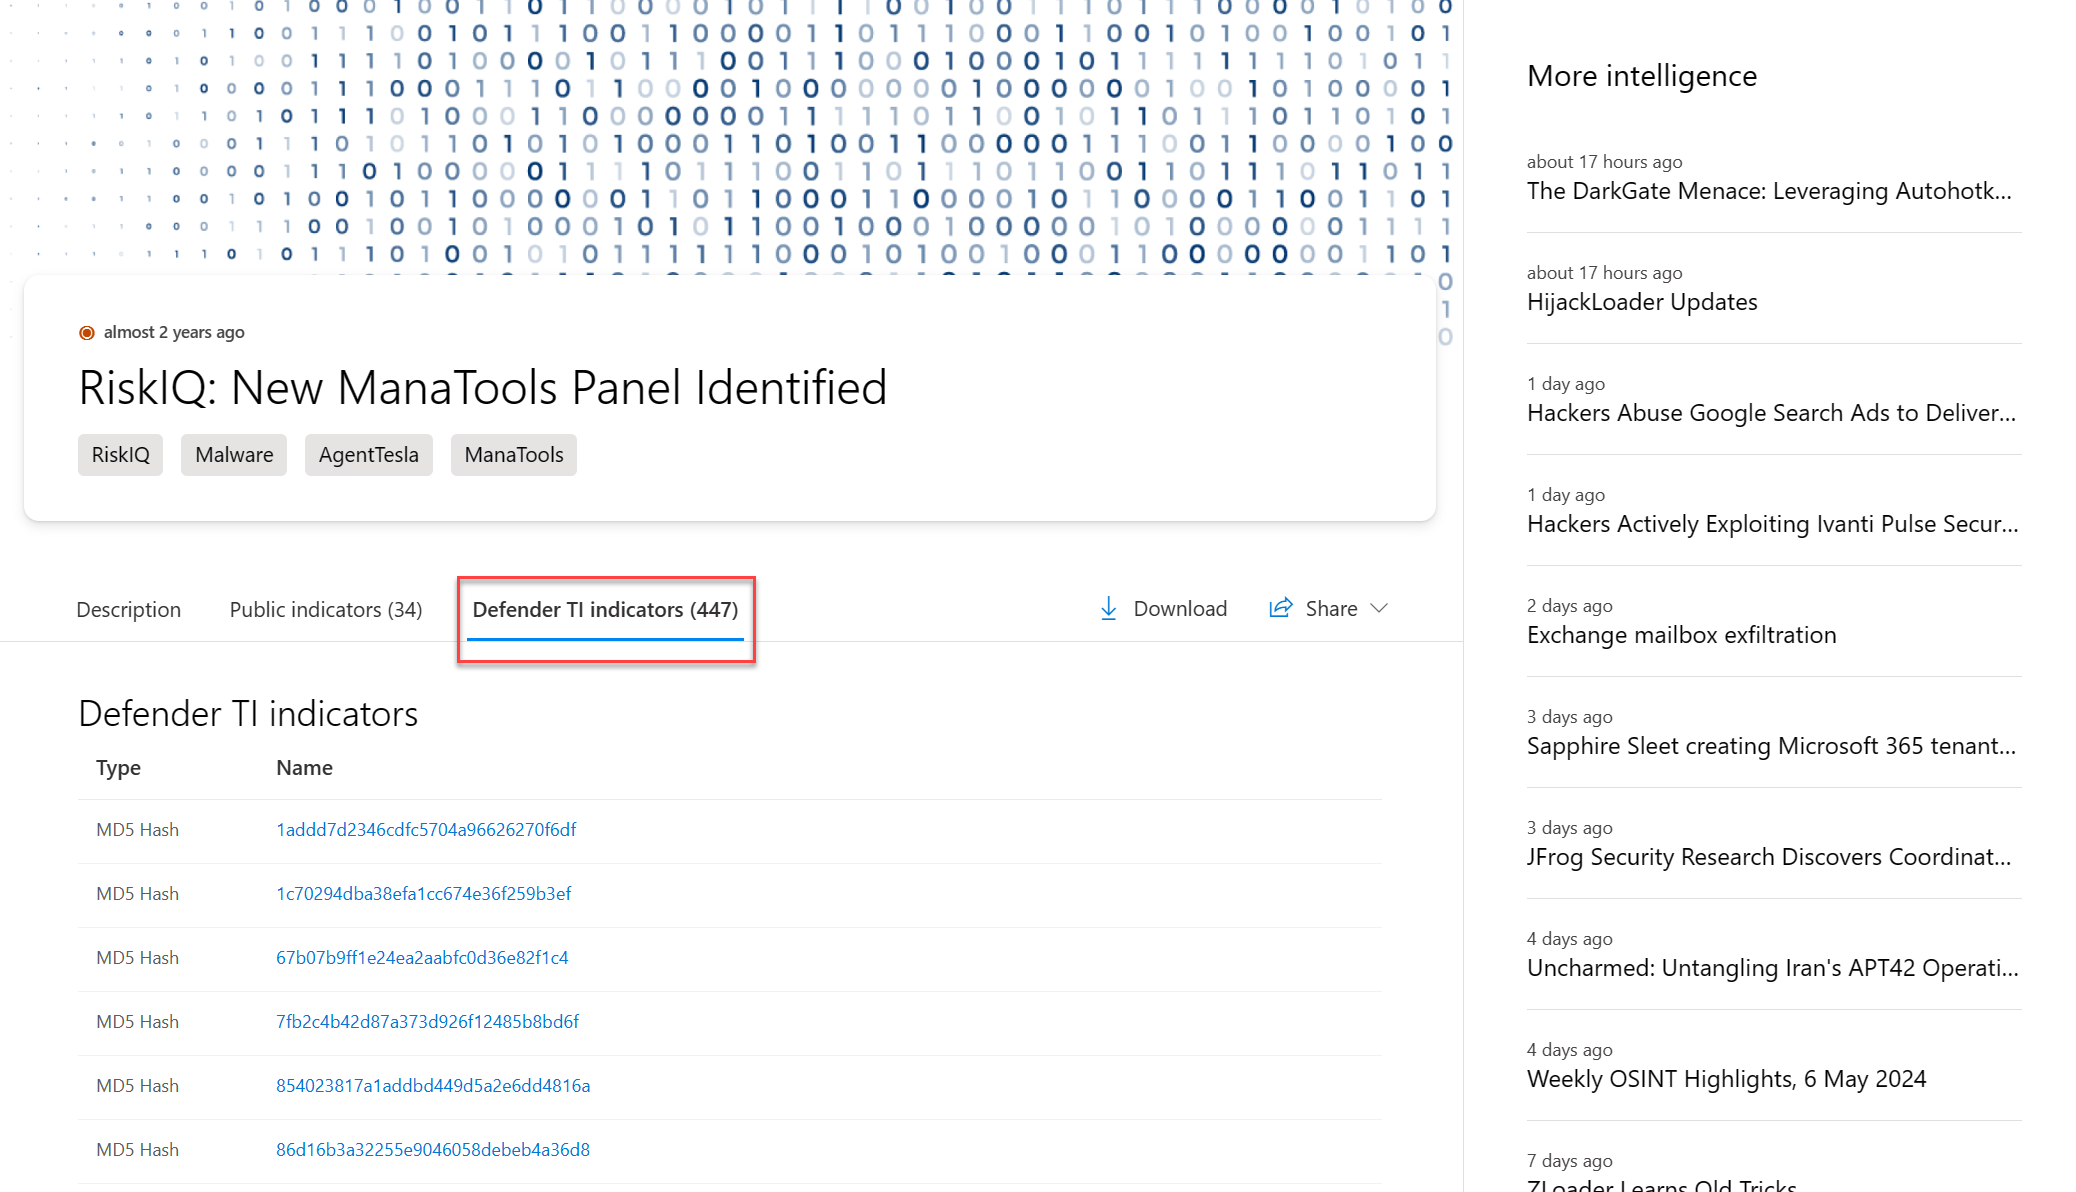Image resolution: width=2076 pixels, height=1192 pixels.
Task: Open hash 67b07b9ff1e24ea2aabfc0d36e82f1c4
Action: [x=422, y=957]
